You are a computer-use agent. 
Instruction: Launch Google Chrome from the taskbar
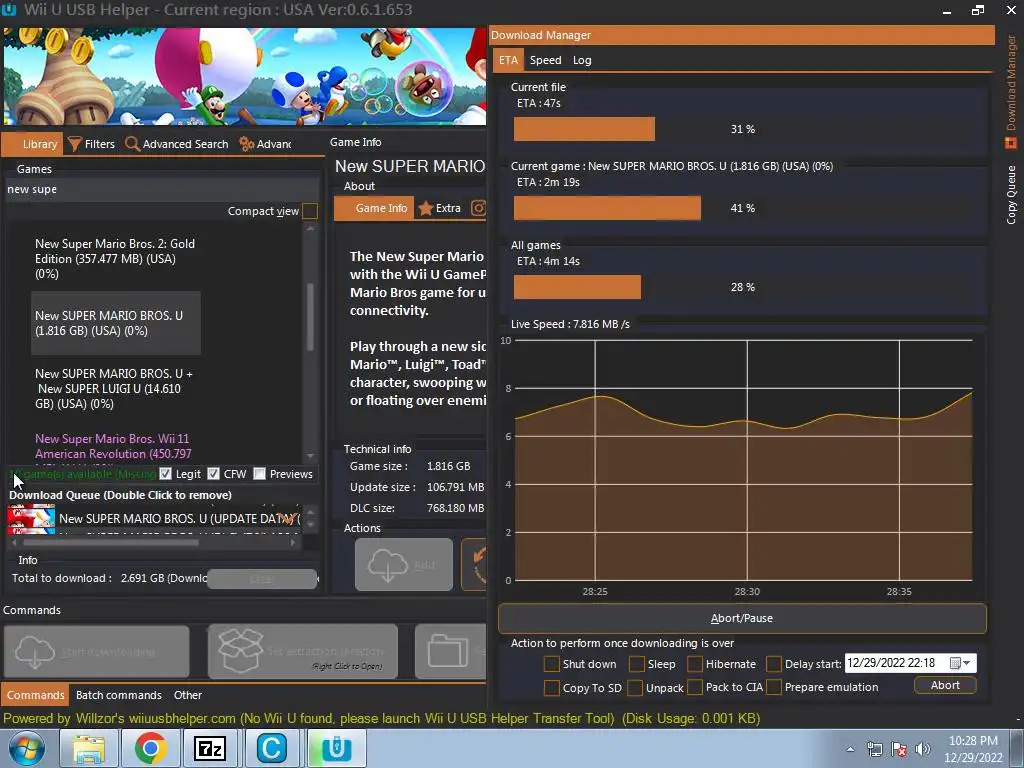pos(150,748)
